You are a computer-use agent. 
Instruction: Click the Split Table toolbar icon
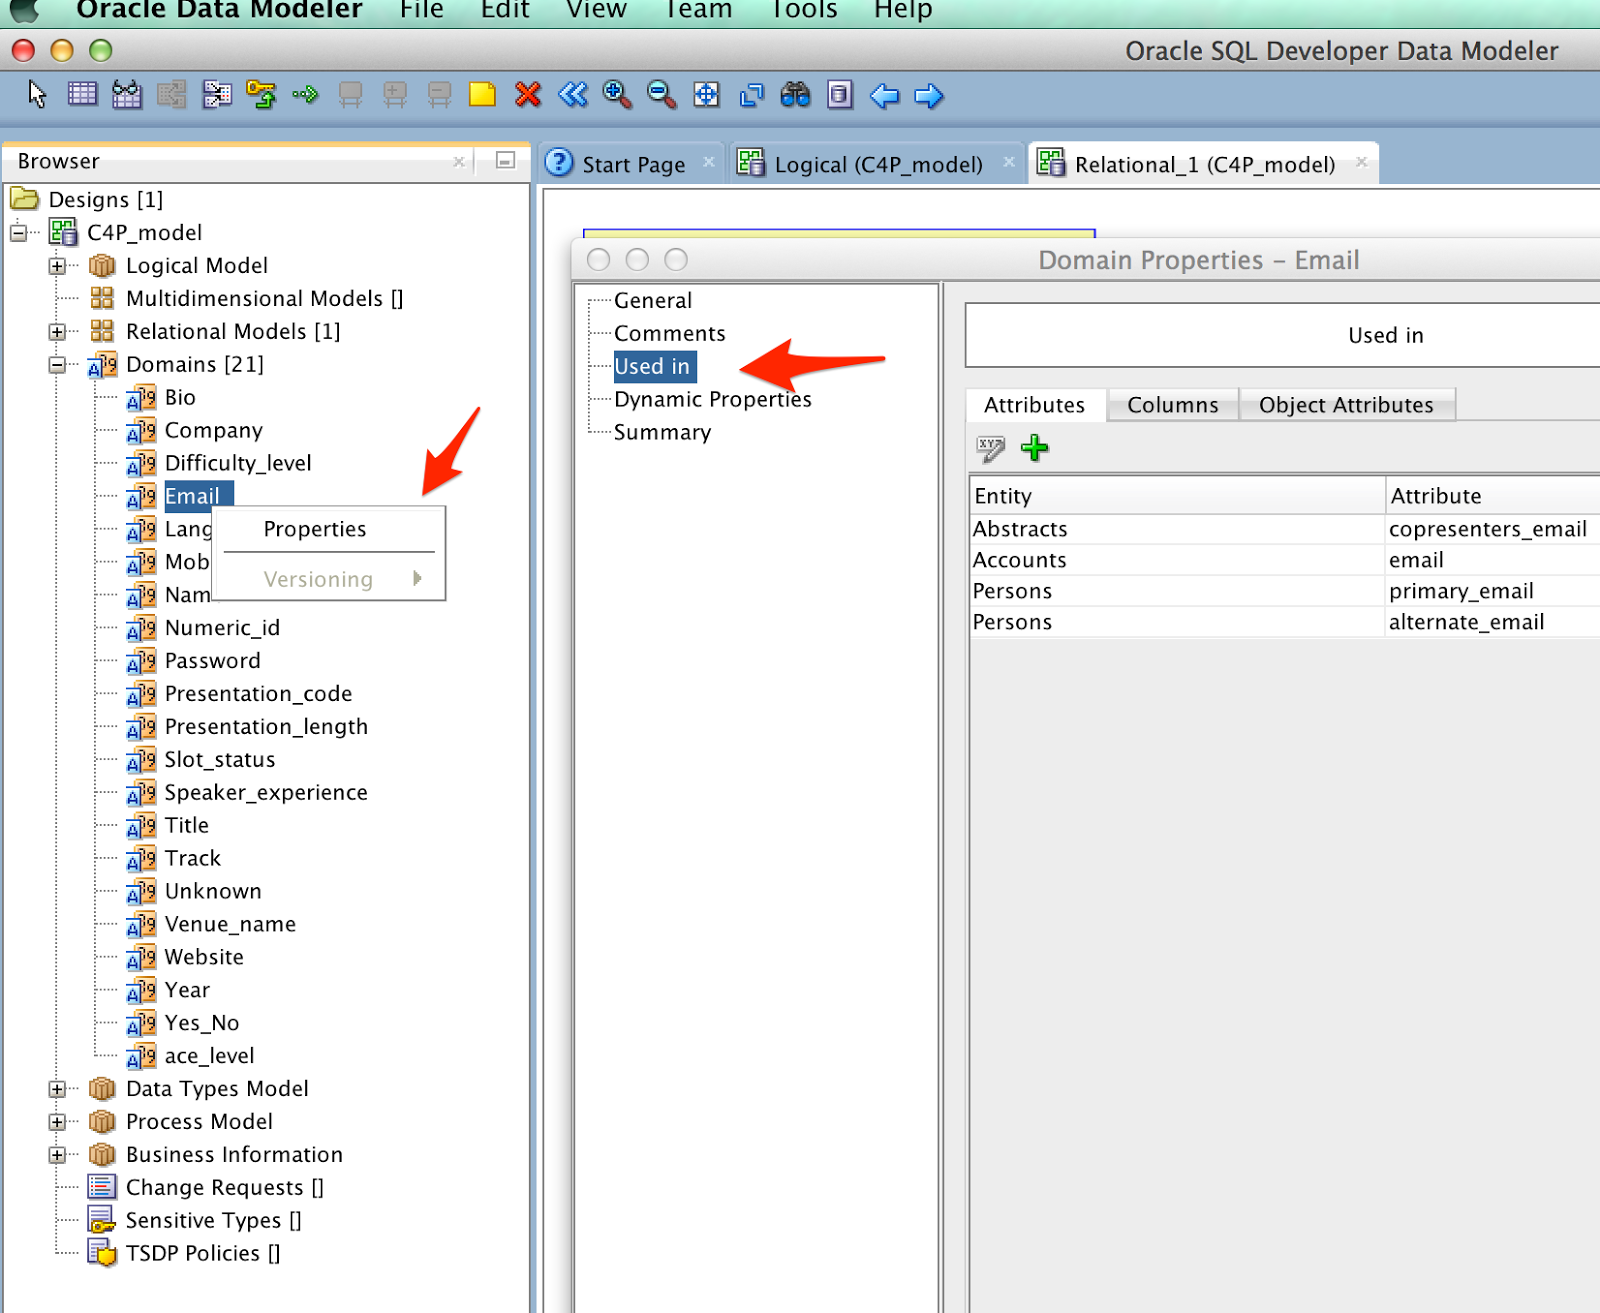(172, 95)
